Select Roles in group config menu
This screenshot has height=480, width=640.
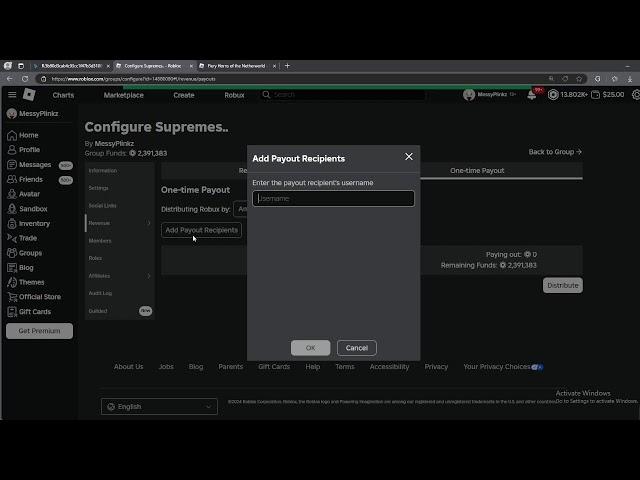[x=95, y=258]
